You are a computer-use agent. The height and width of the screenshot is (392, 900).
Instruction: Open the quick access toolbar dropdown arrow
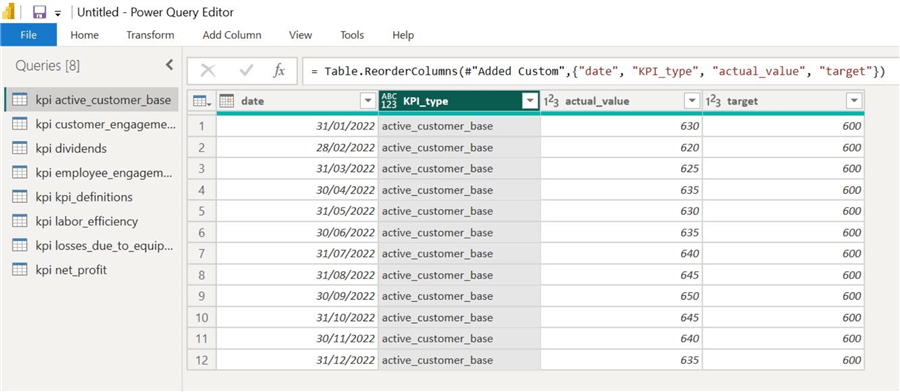coord(58,13)
